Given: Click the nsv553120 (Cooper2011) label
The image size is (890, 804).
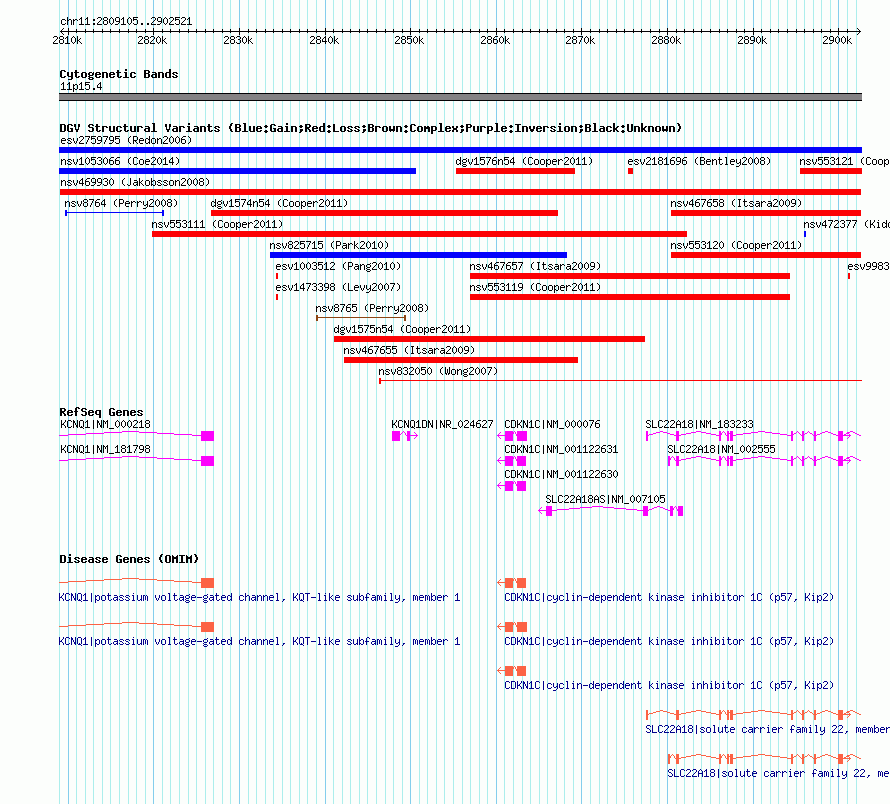Looking at the screenshot, I should pos(736,245).
